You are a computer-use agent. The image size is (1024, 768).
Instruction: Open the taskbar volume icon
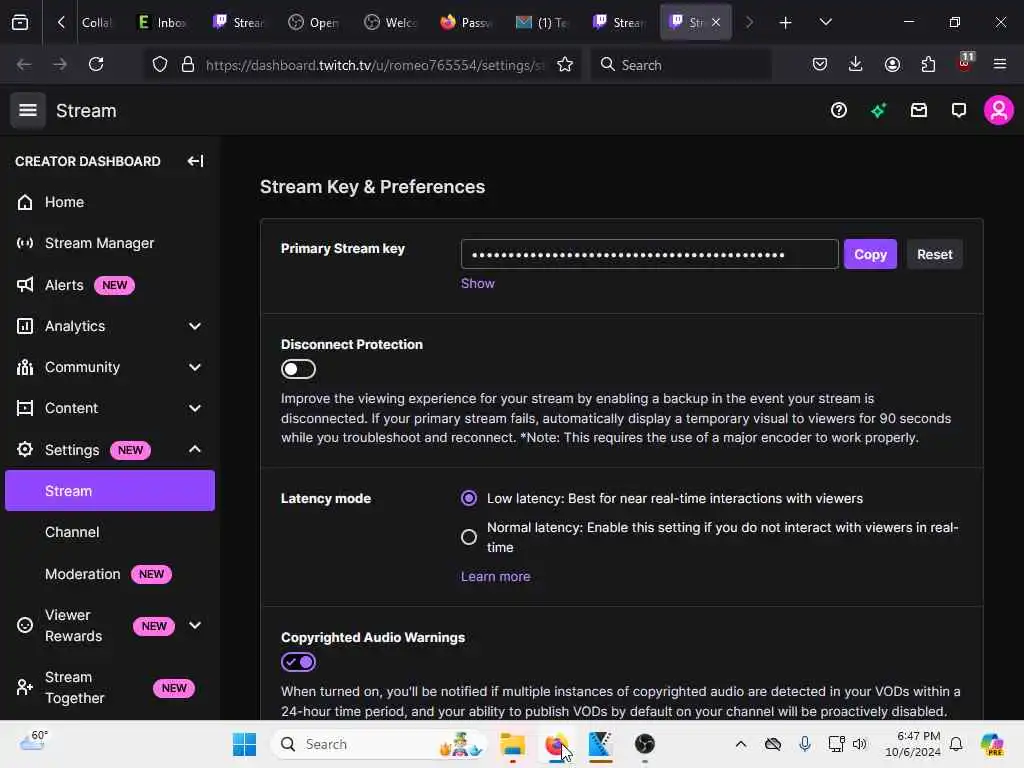859,744
